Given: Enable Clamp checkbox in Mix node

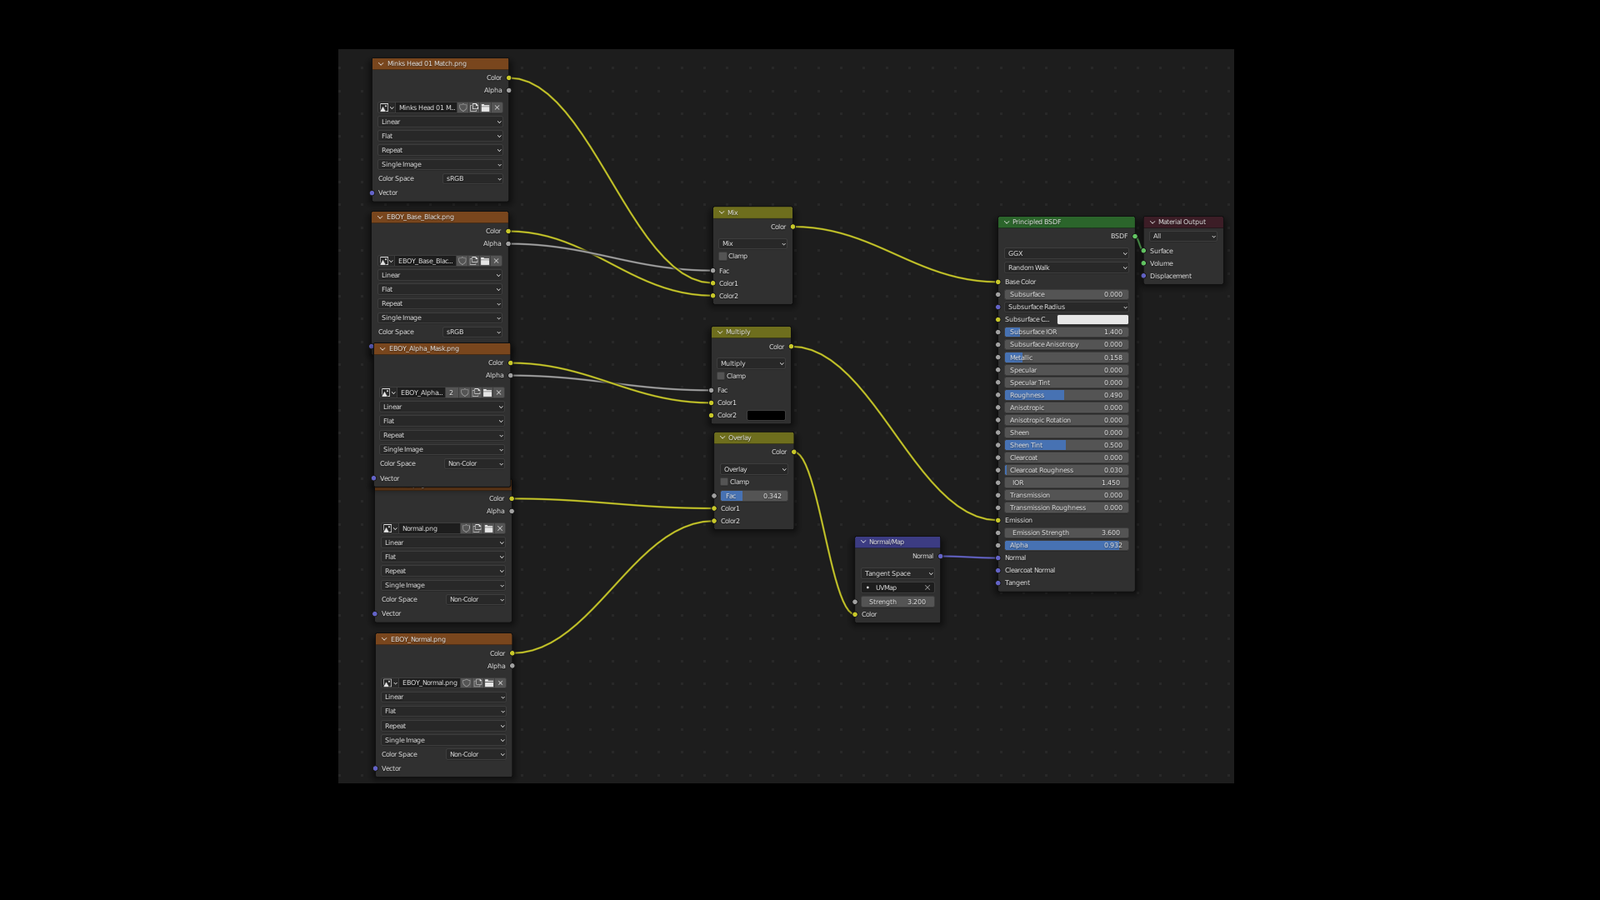Looking at the screenshot, I should pyautogui.click(x=723, y=256).
